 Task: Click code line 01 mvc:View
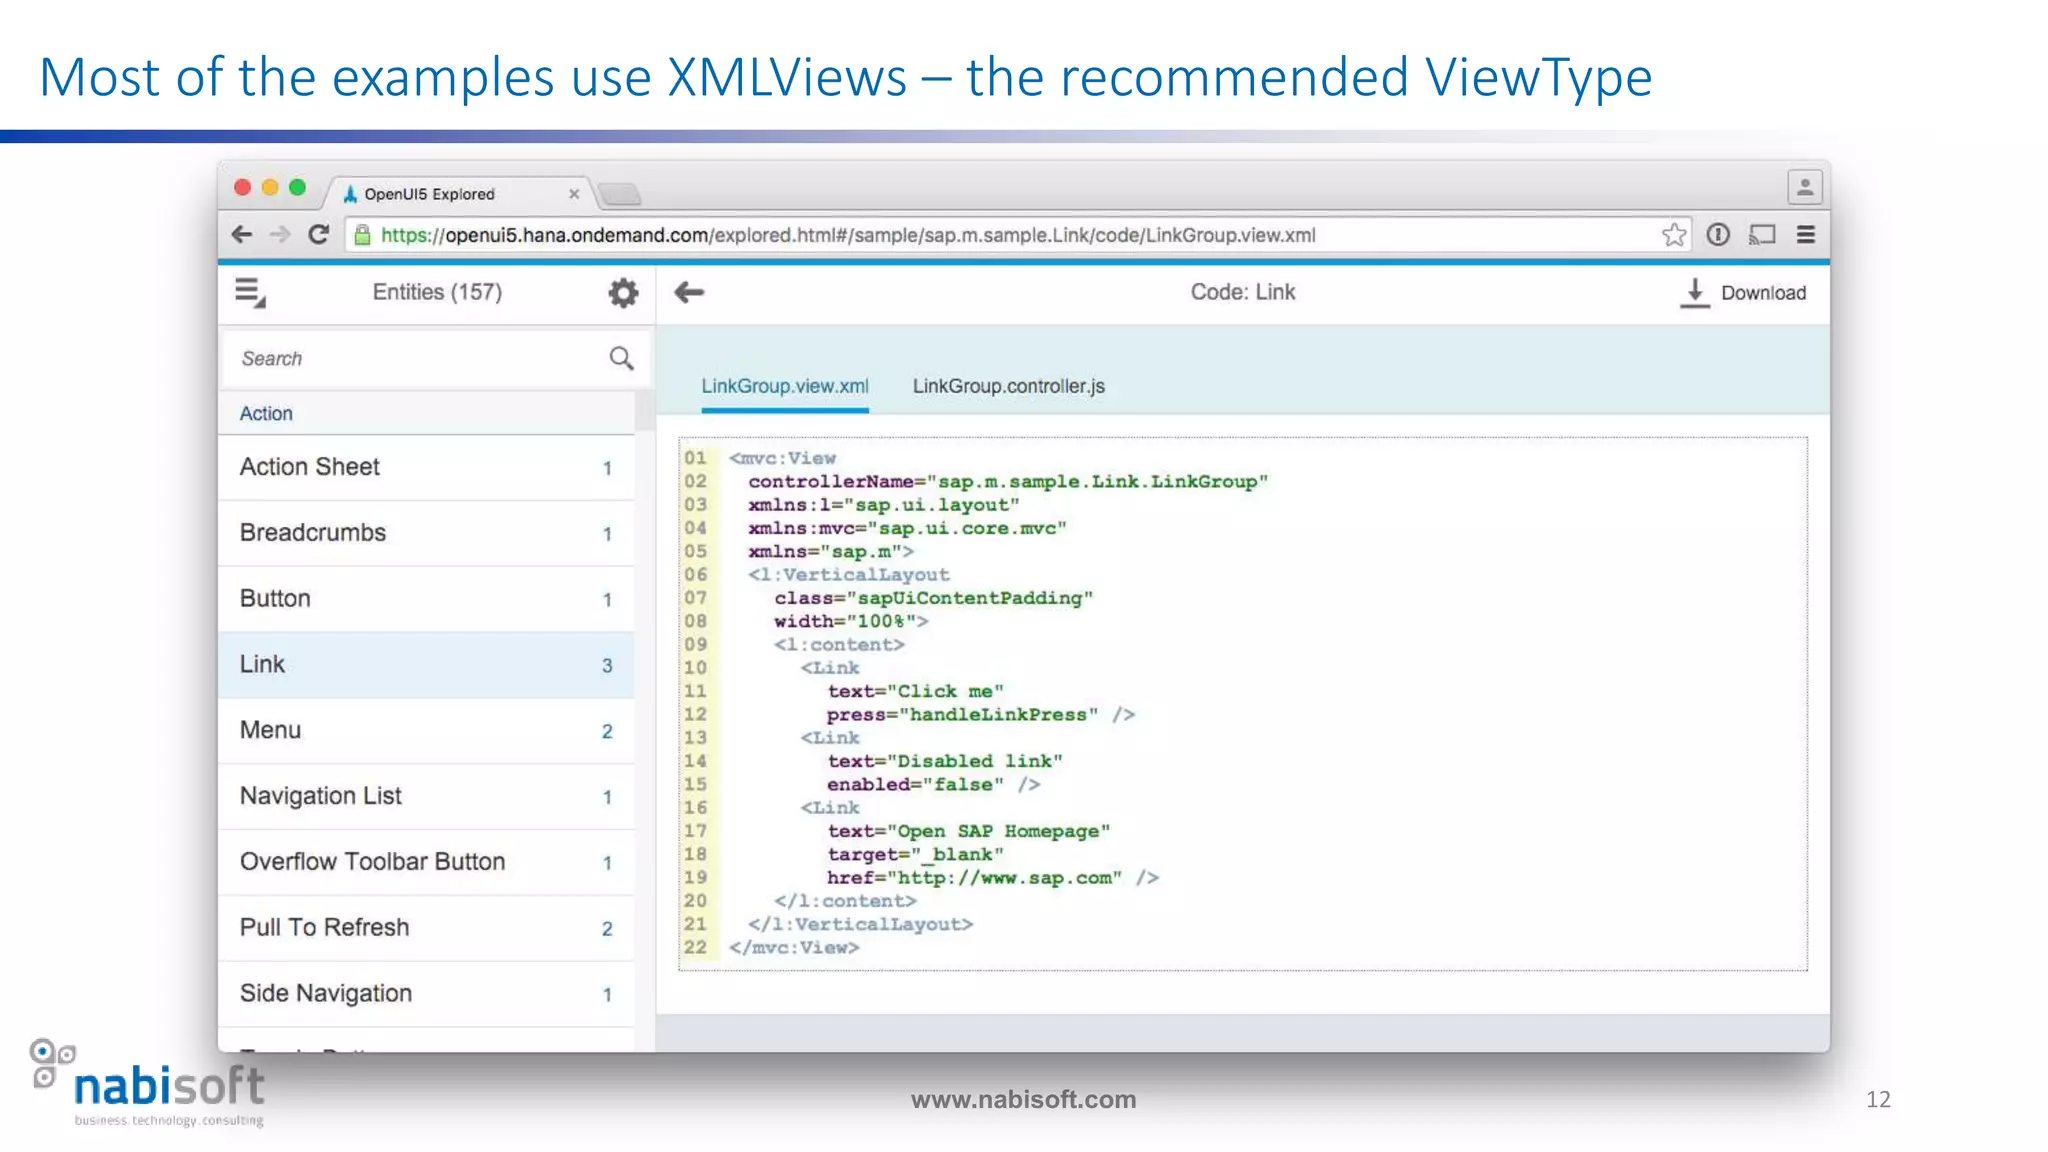(782, 458)
